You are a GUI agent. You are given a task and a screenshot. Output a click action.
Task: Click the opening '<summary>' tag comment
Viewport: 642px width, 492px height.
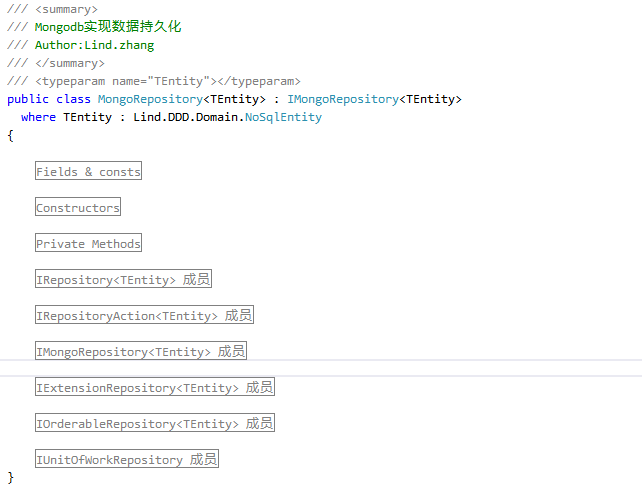point(66,9)
